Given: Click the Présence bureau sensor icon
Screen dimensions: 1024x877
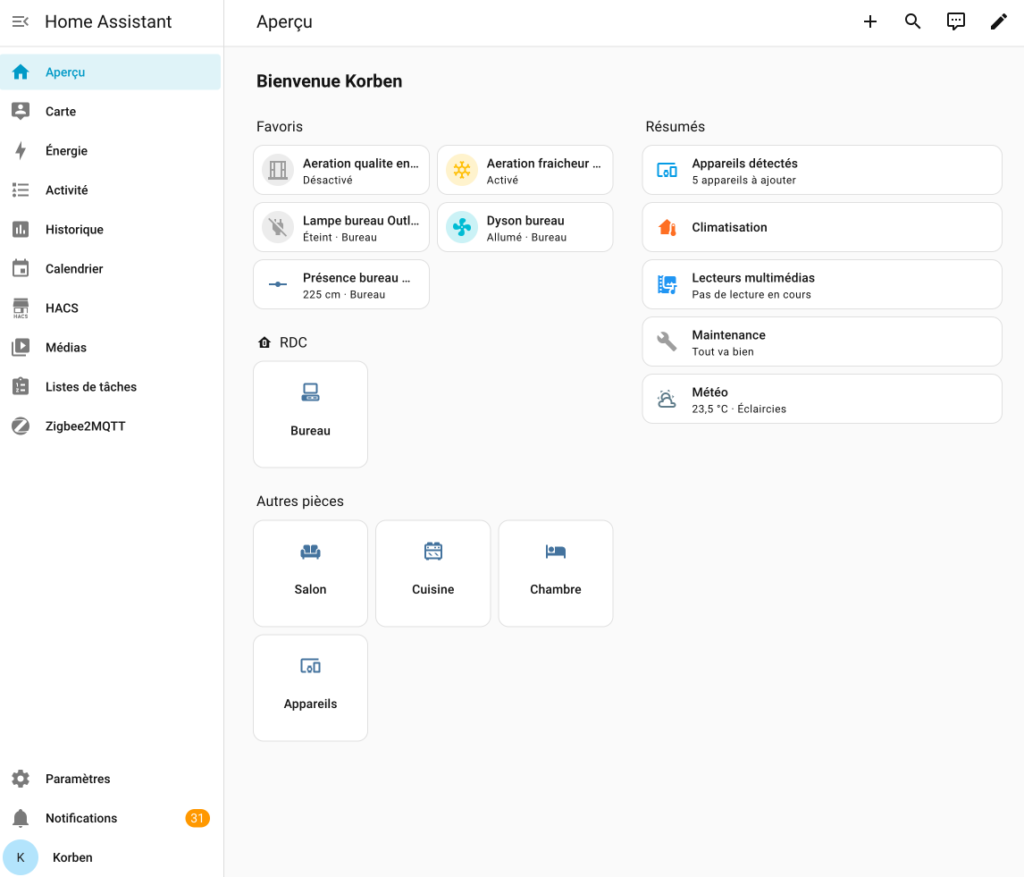Looking at the screenshot, I should (x=278, y=284).
